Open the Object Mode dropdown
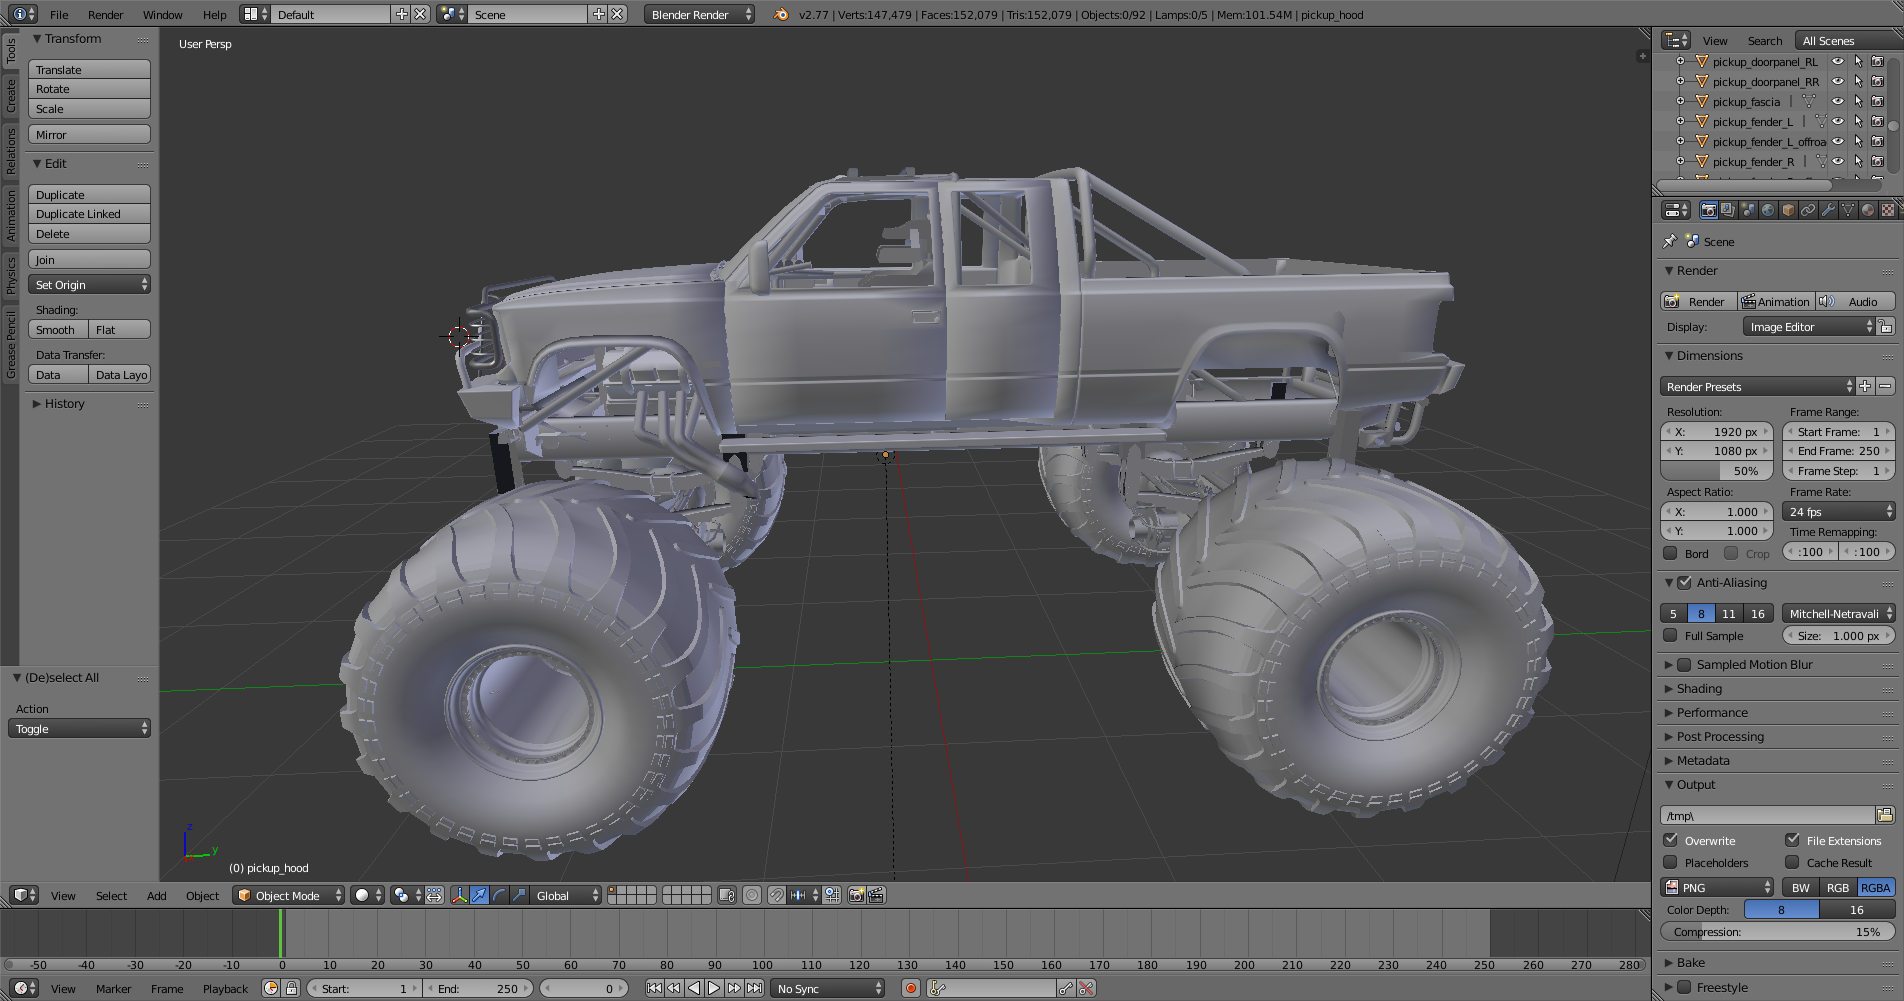1904x1001 pixels. click(x=288, y=895)
